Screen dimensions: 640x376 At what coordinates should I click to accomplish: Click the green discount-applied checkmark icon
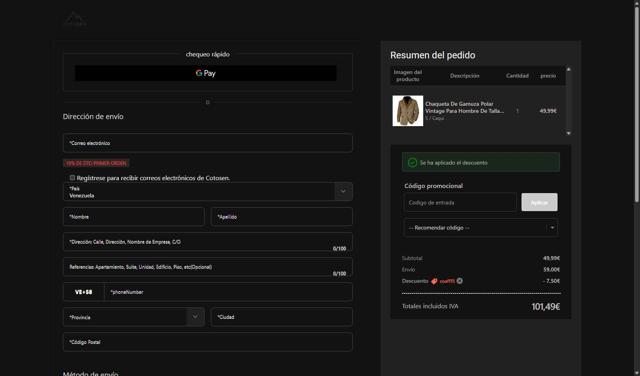click(x=412, y=162)
